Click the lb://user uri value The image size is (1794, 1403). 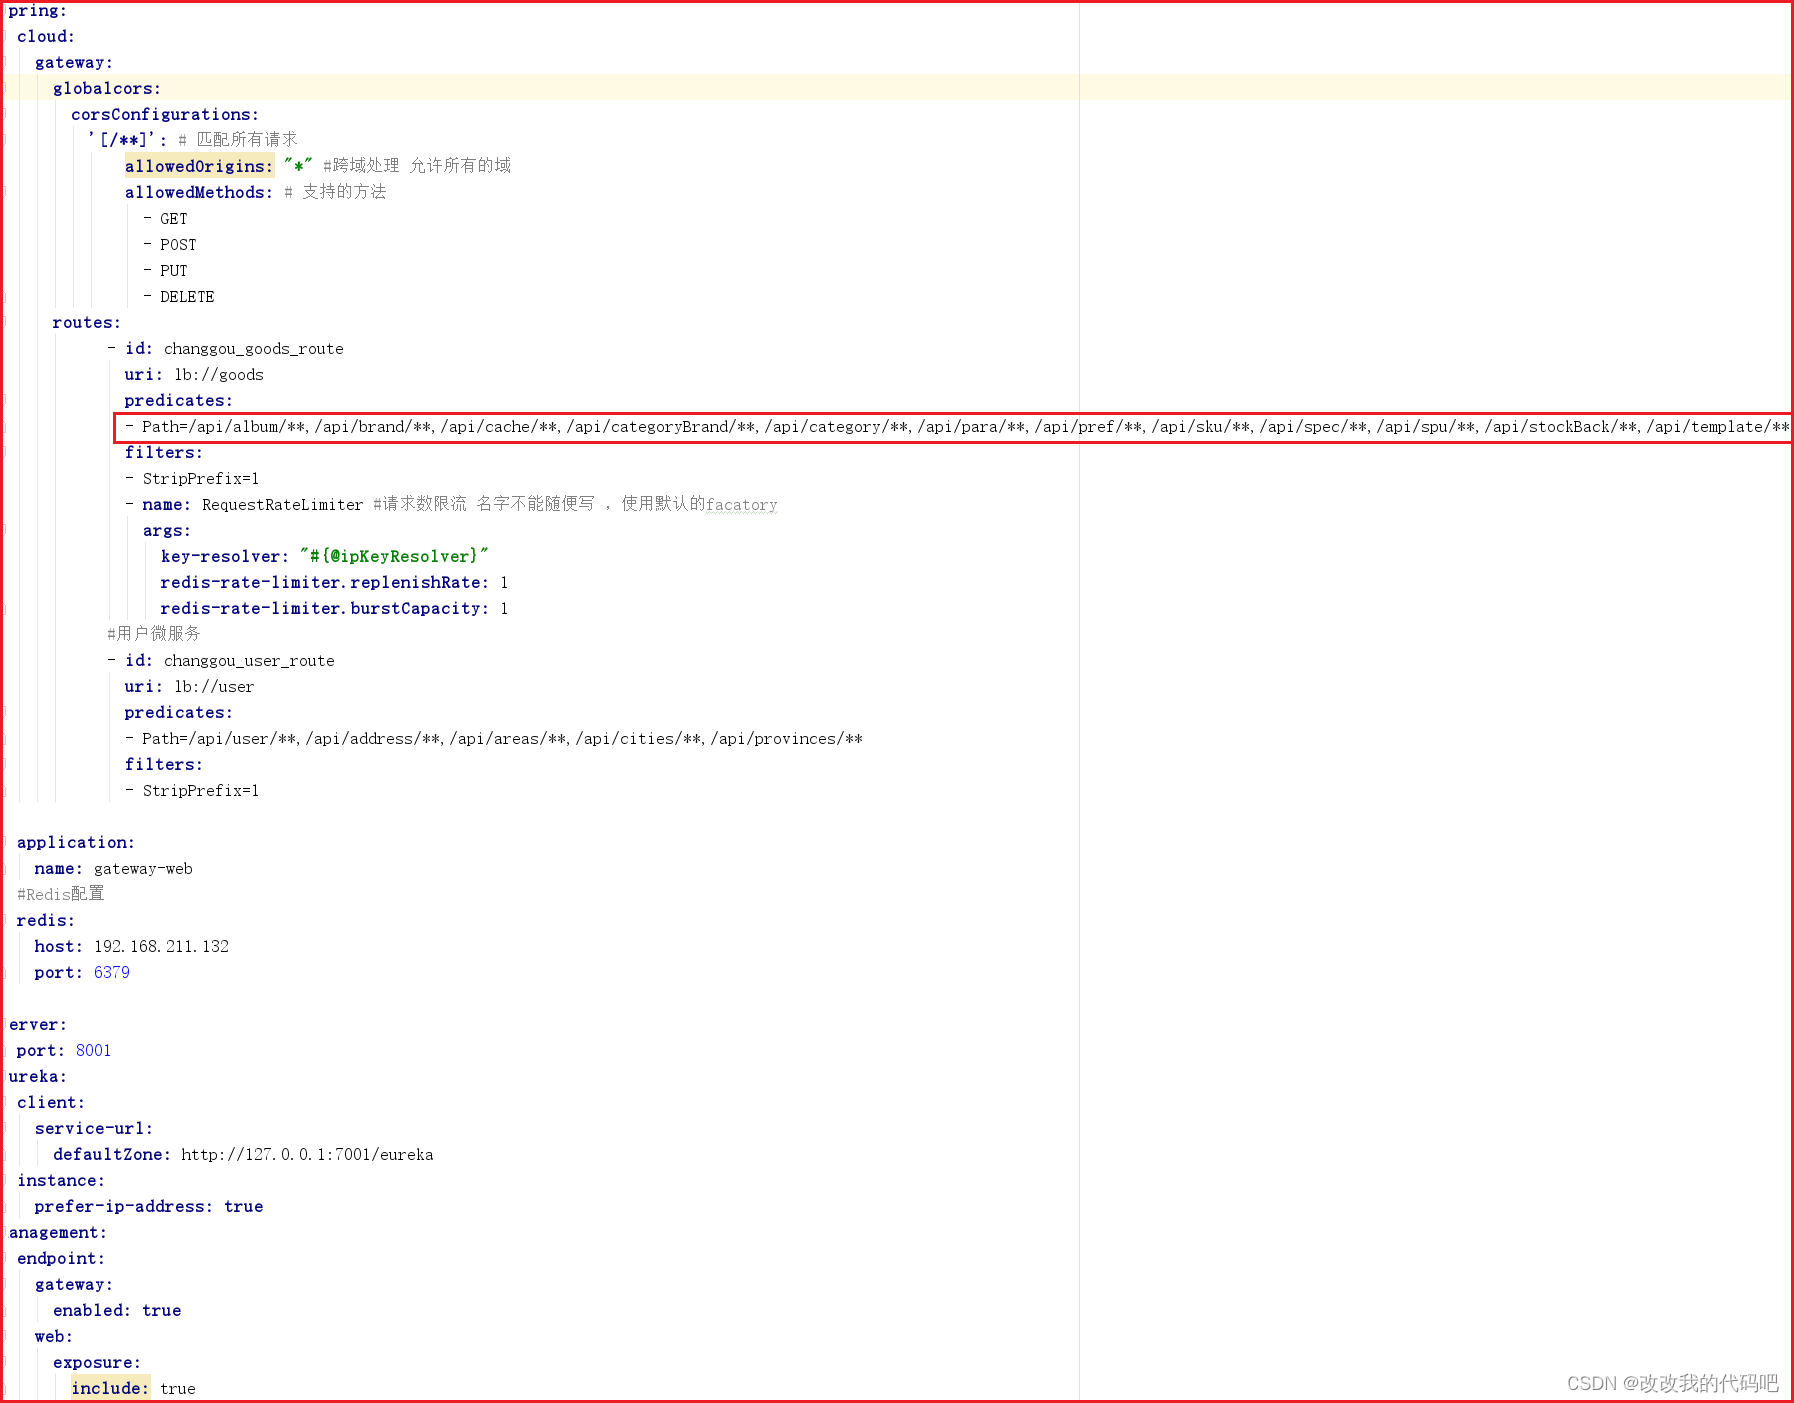214,686
